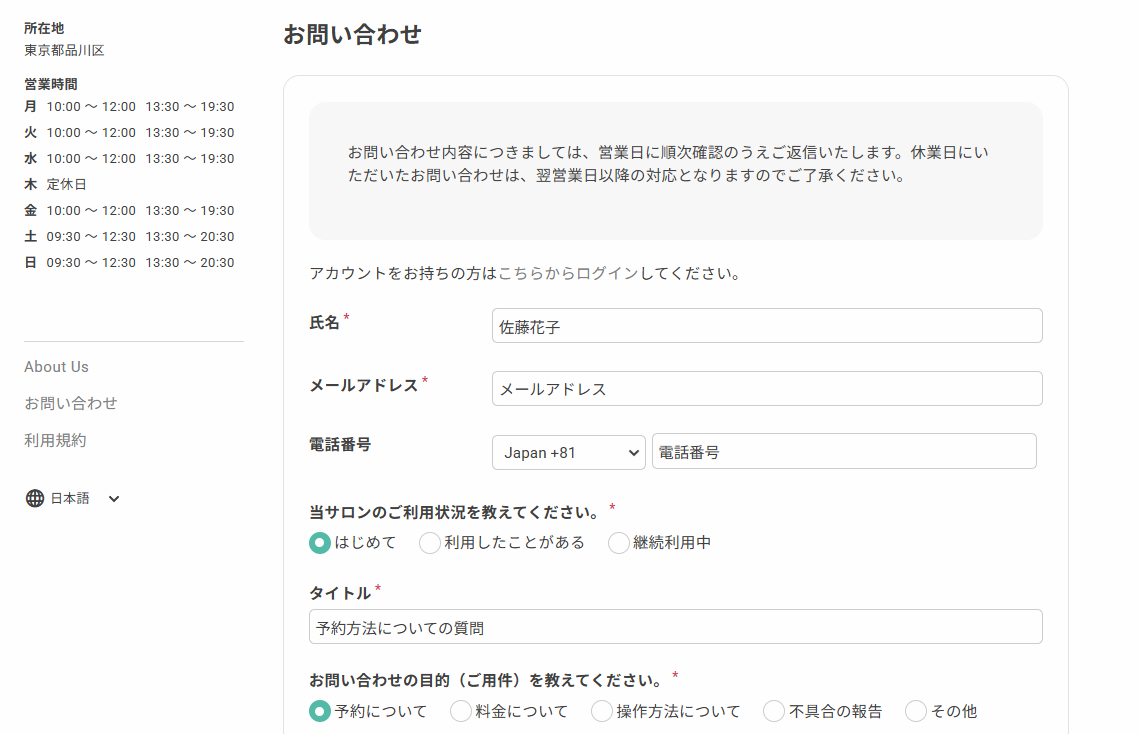The height and width of the screenshot is (734, 1139).
Task: Click the globe language icon
Action: [x=35, y=498]
